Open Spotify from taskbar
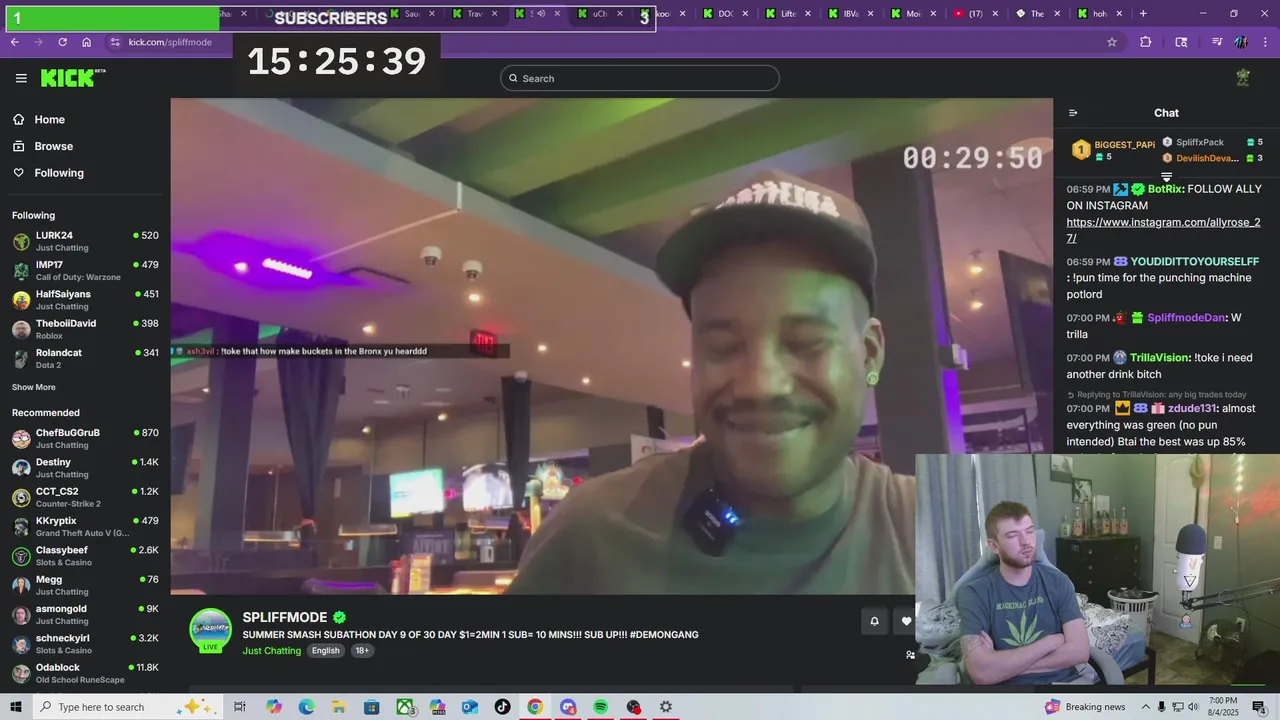The height and width of the screenshot is (720, 1280). 600,707
